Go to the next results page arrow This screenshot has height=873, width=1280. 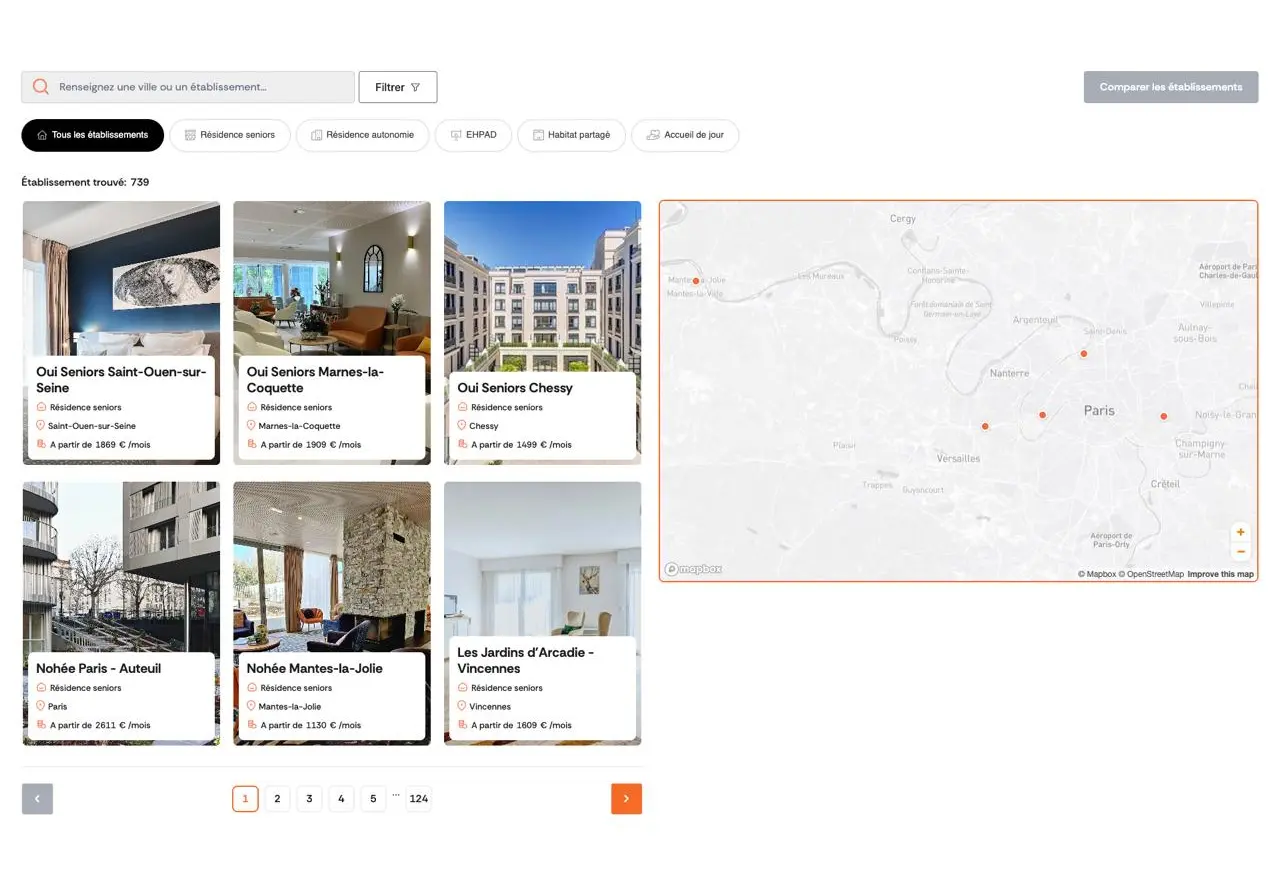tap(626, 799)
